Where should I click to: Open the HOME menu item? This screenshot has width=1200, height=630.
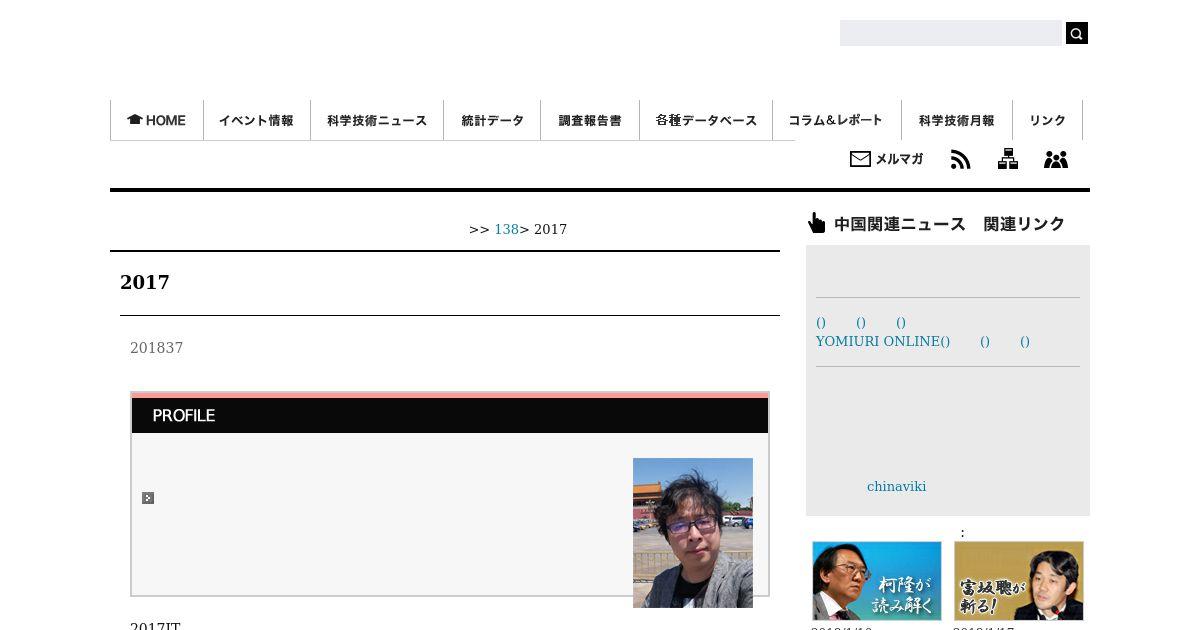(x=157, y=120)
